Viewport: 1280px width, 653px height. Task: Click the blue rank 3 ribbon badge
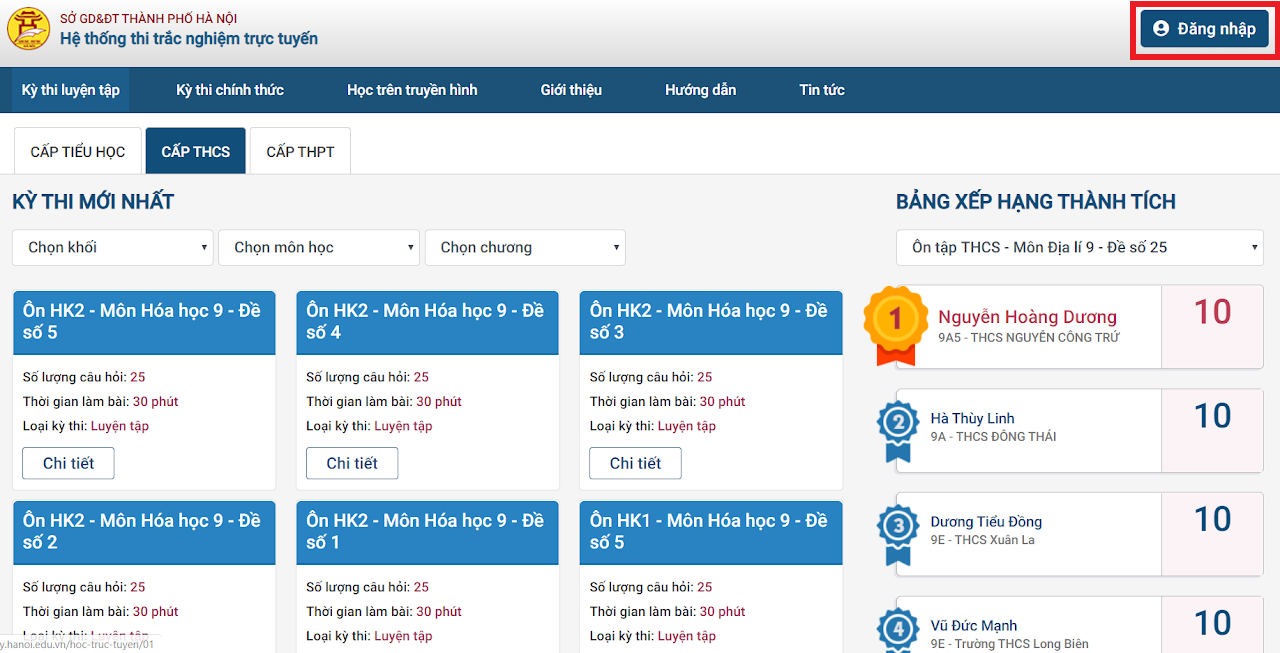tap(898, 534)
